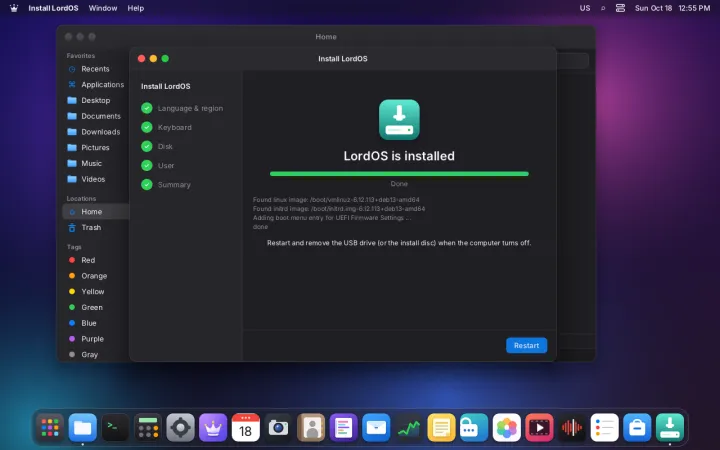Launch the Terminal from dock
Screen dimensions: 720x450
tap(115, 428)
